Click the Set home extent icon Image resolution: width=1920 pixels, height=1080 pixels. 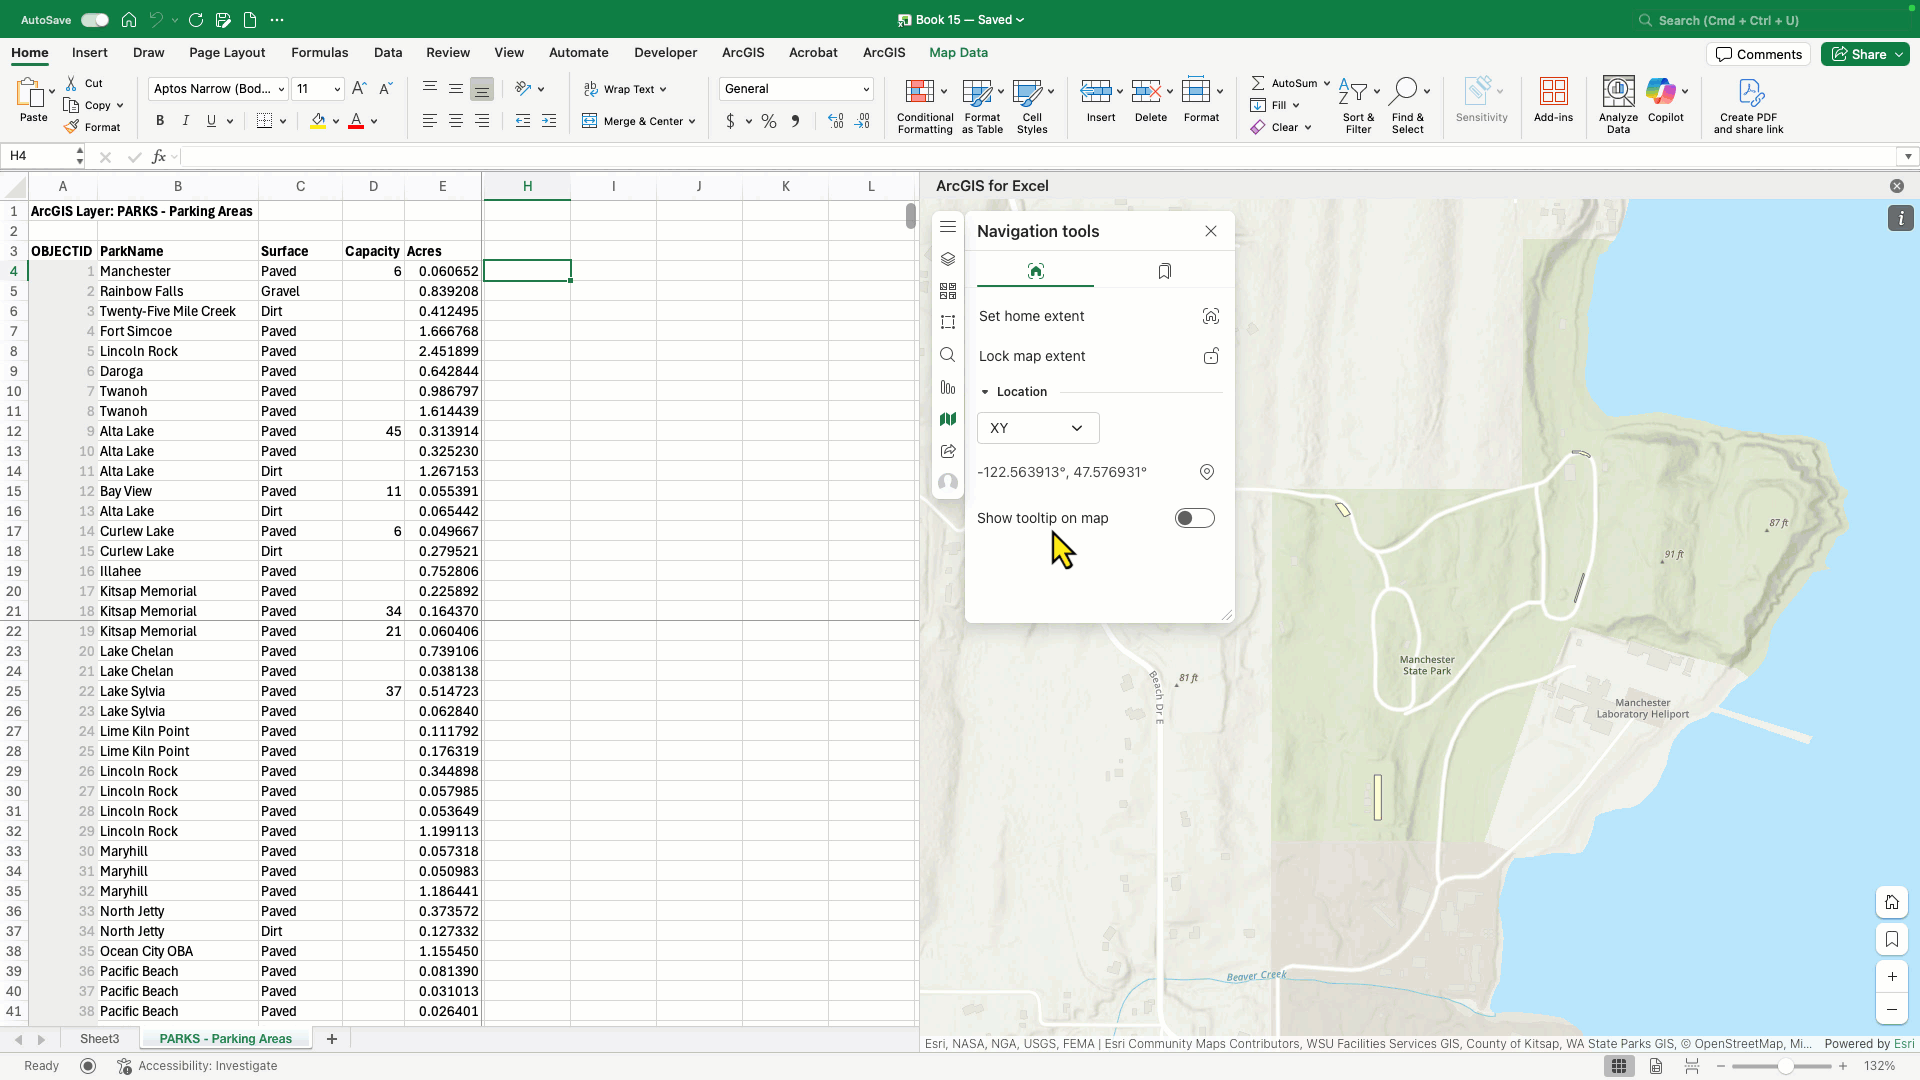point(1210,316)
